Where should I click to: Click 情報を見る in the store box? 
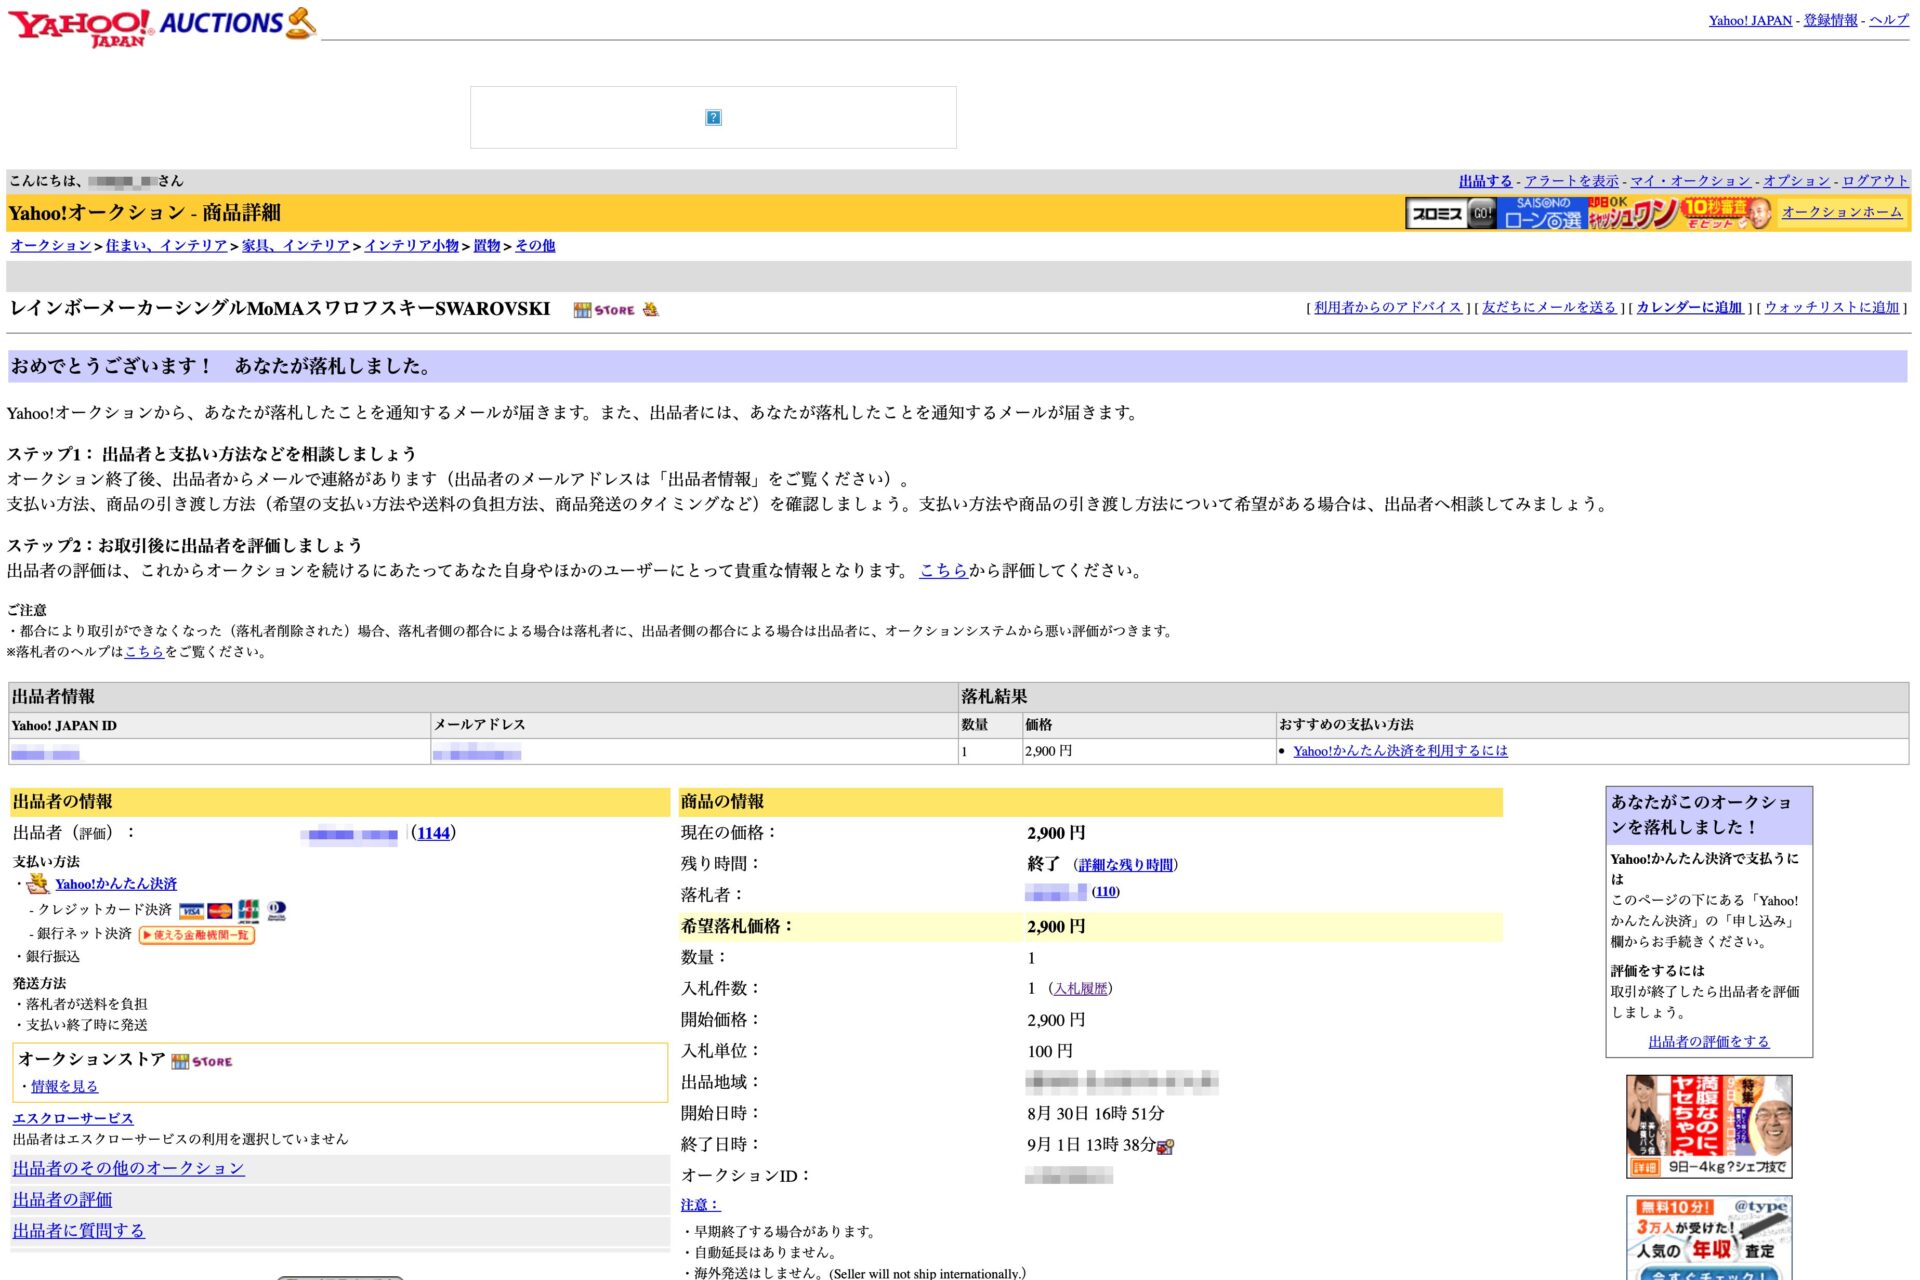point(64,1087)
